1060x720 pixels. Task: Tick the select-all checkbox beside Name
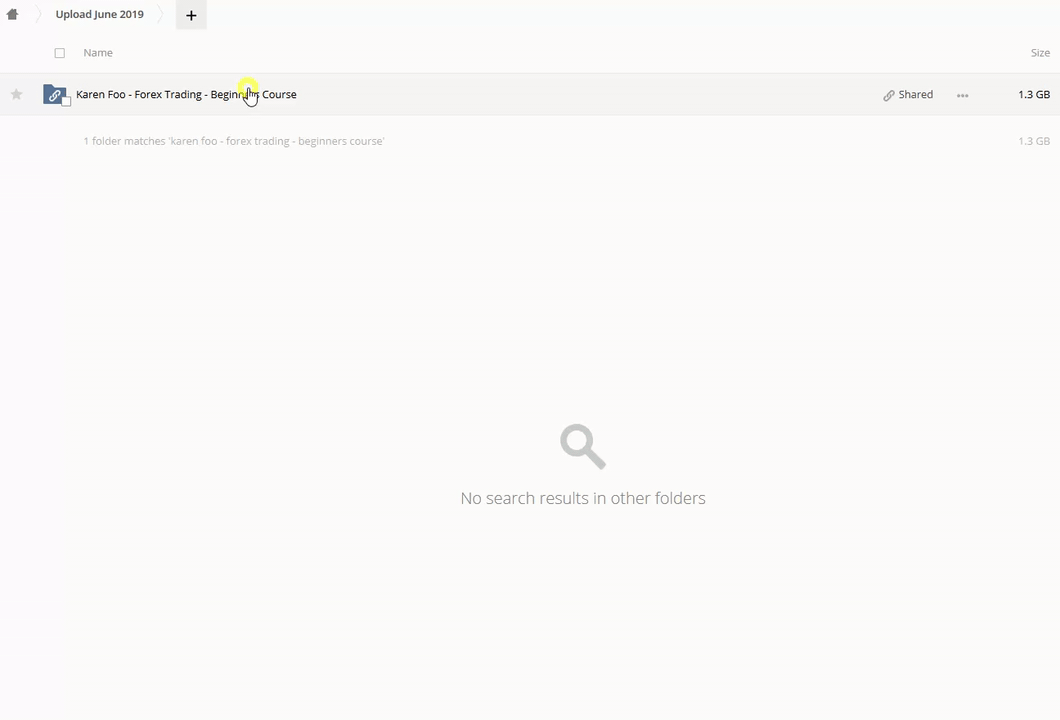[60, 53]
